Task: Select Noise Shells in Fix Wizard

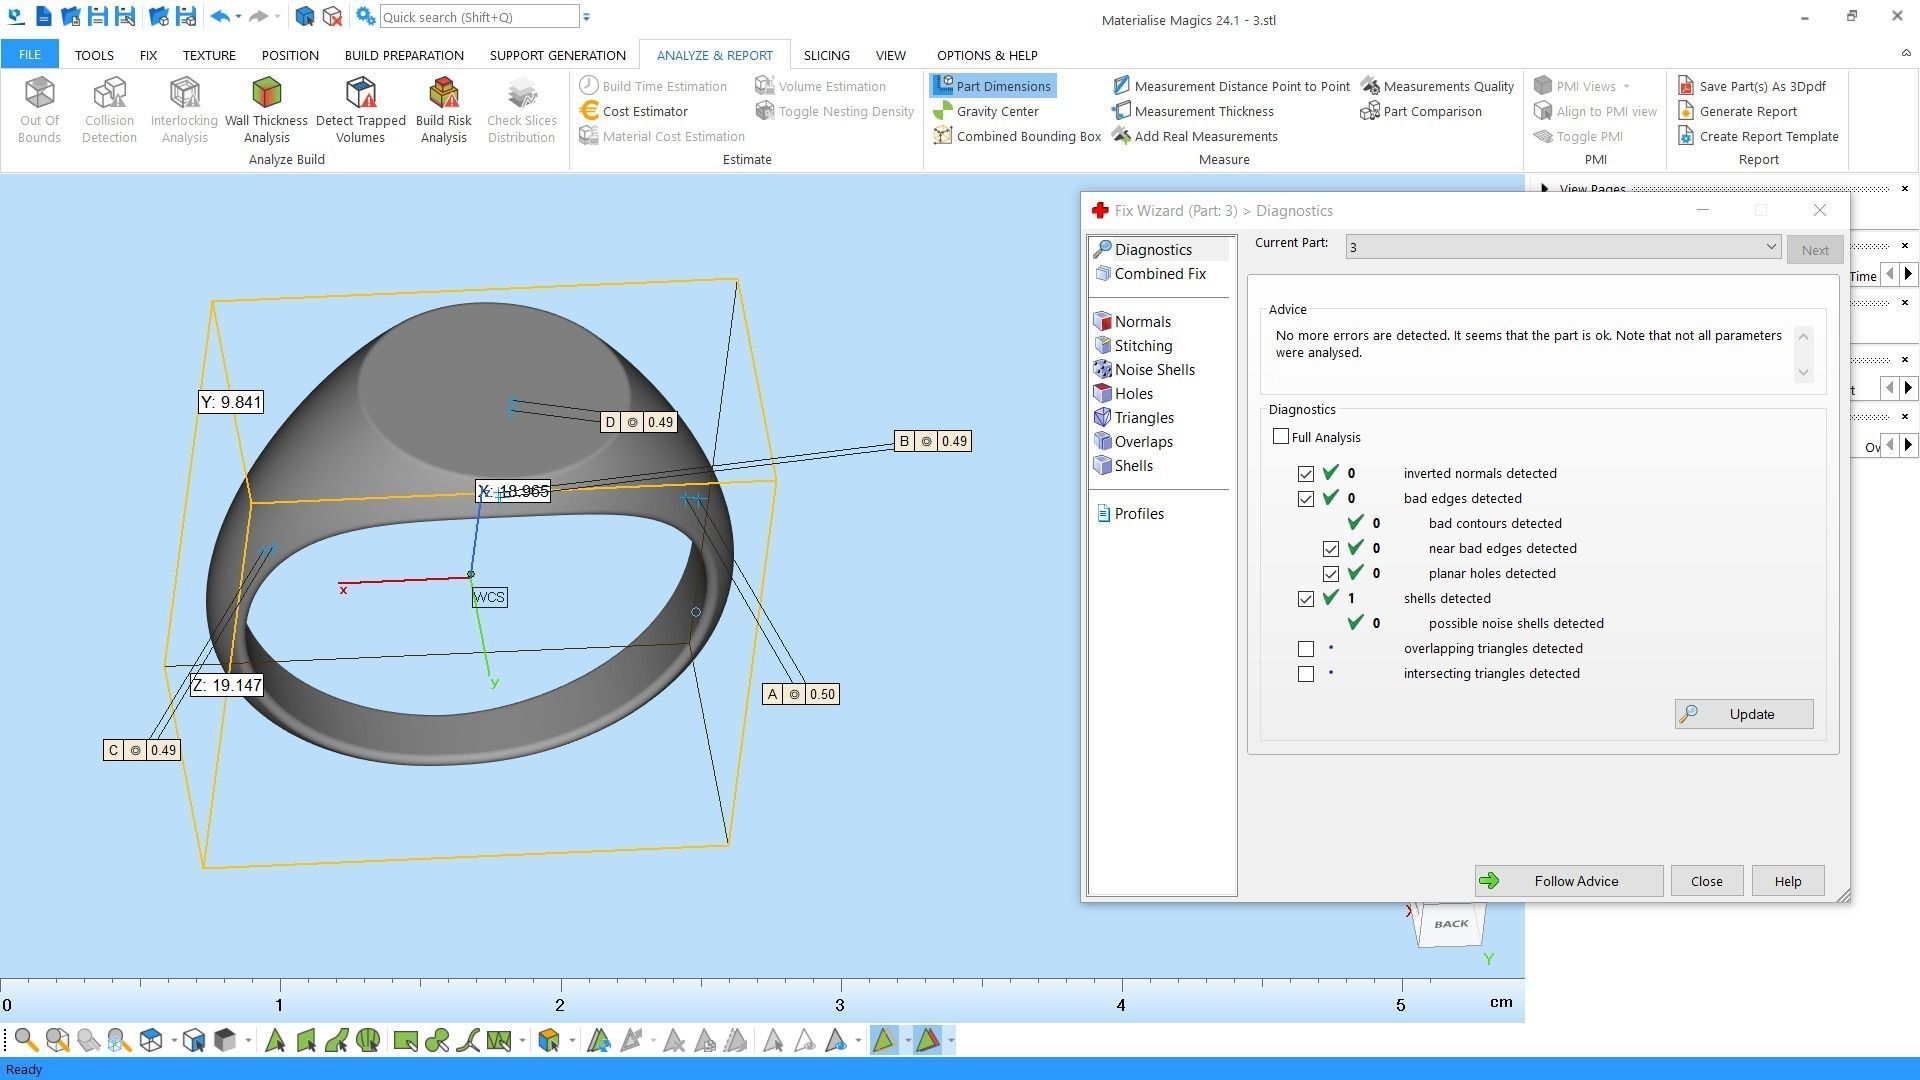Action: pos(1154,370)
